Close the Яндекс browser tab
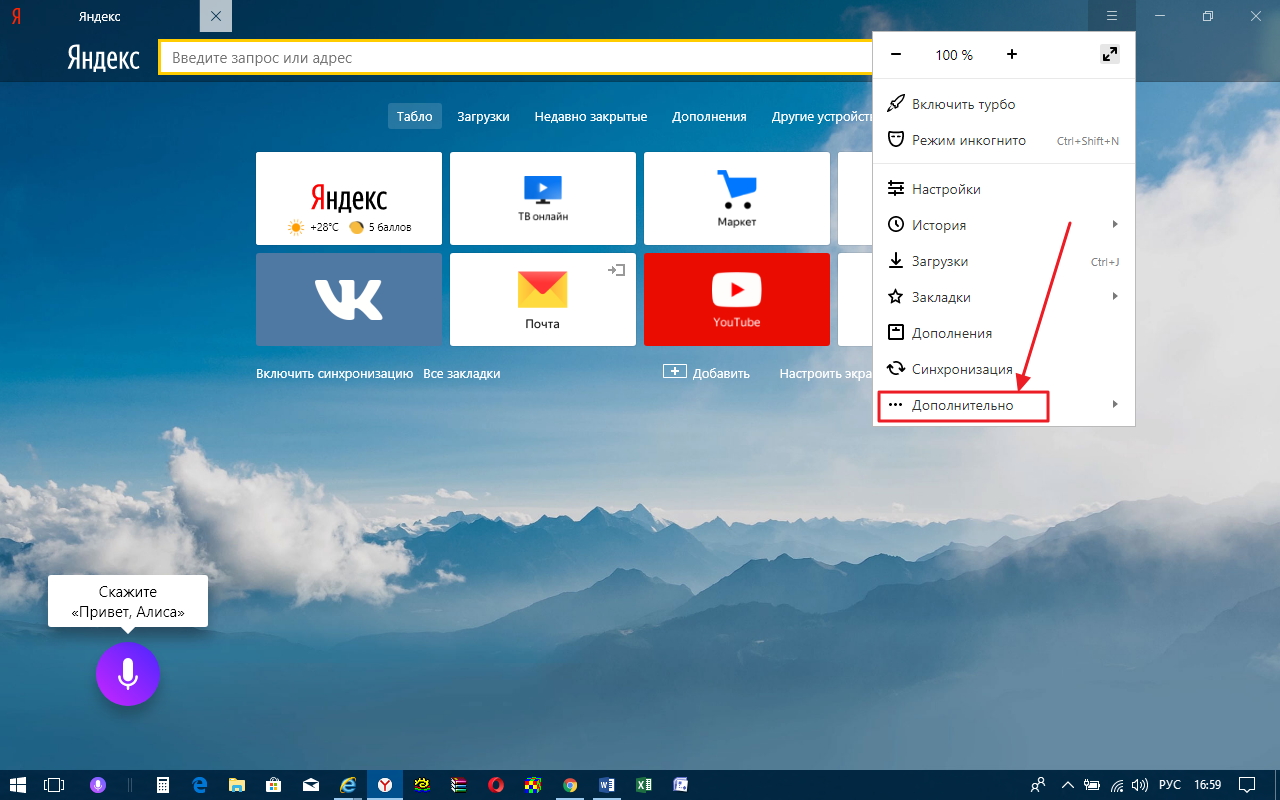Screen dimensions: 1280x800 point(216,16)
